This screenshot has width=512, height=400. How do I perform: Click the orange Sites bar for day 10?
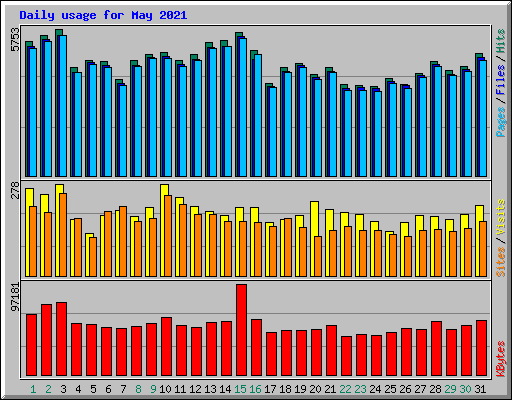[x=168, y=236]
